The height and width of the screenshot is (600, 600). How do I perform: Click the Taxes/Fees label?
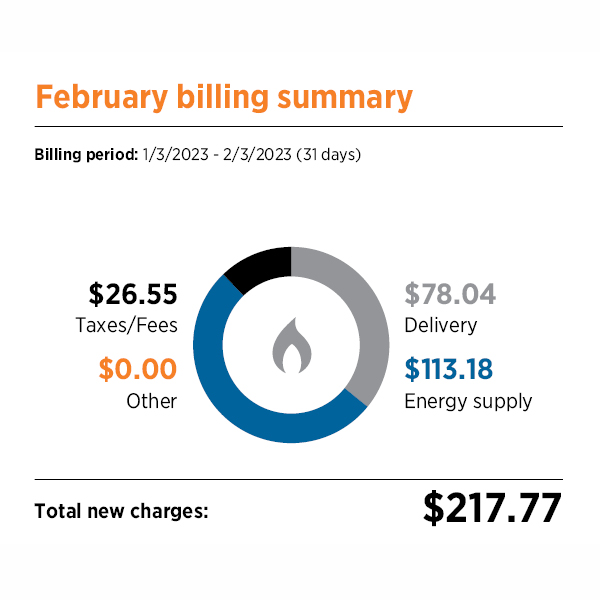click(125, 325)
